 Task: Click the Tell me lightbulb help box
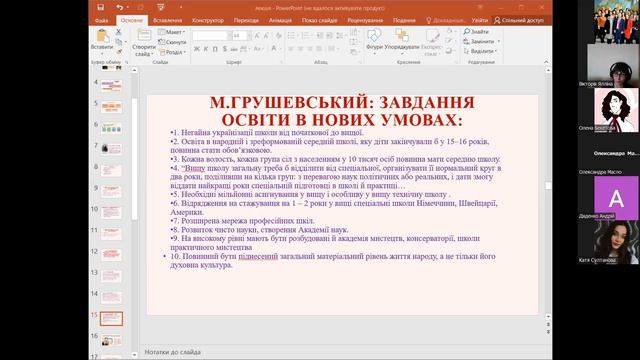[x=445, y=20]
